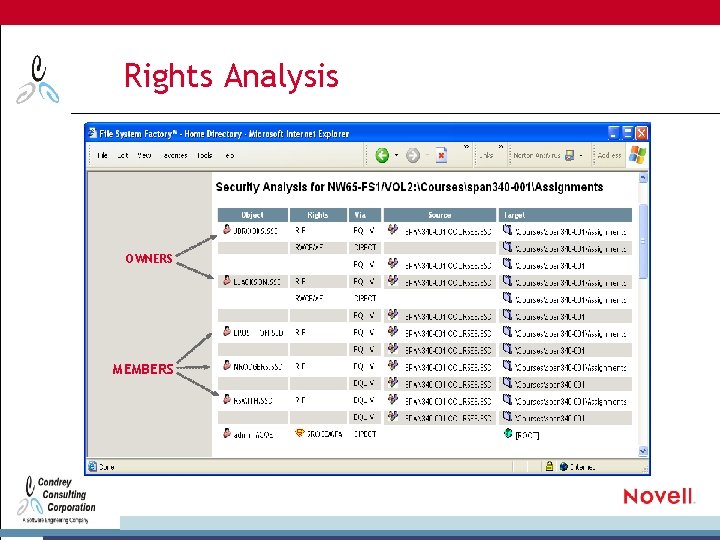The width and height of the screenshot is (720, 540).
Task: Click the green Back arrow button
Action: [382, 156]
